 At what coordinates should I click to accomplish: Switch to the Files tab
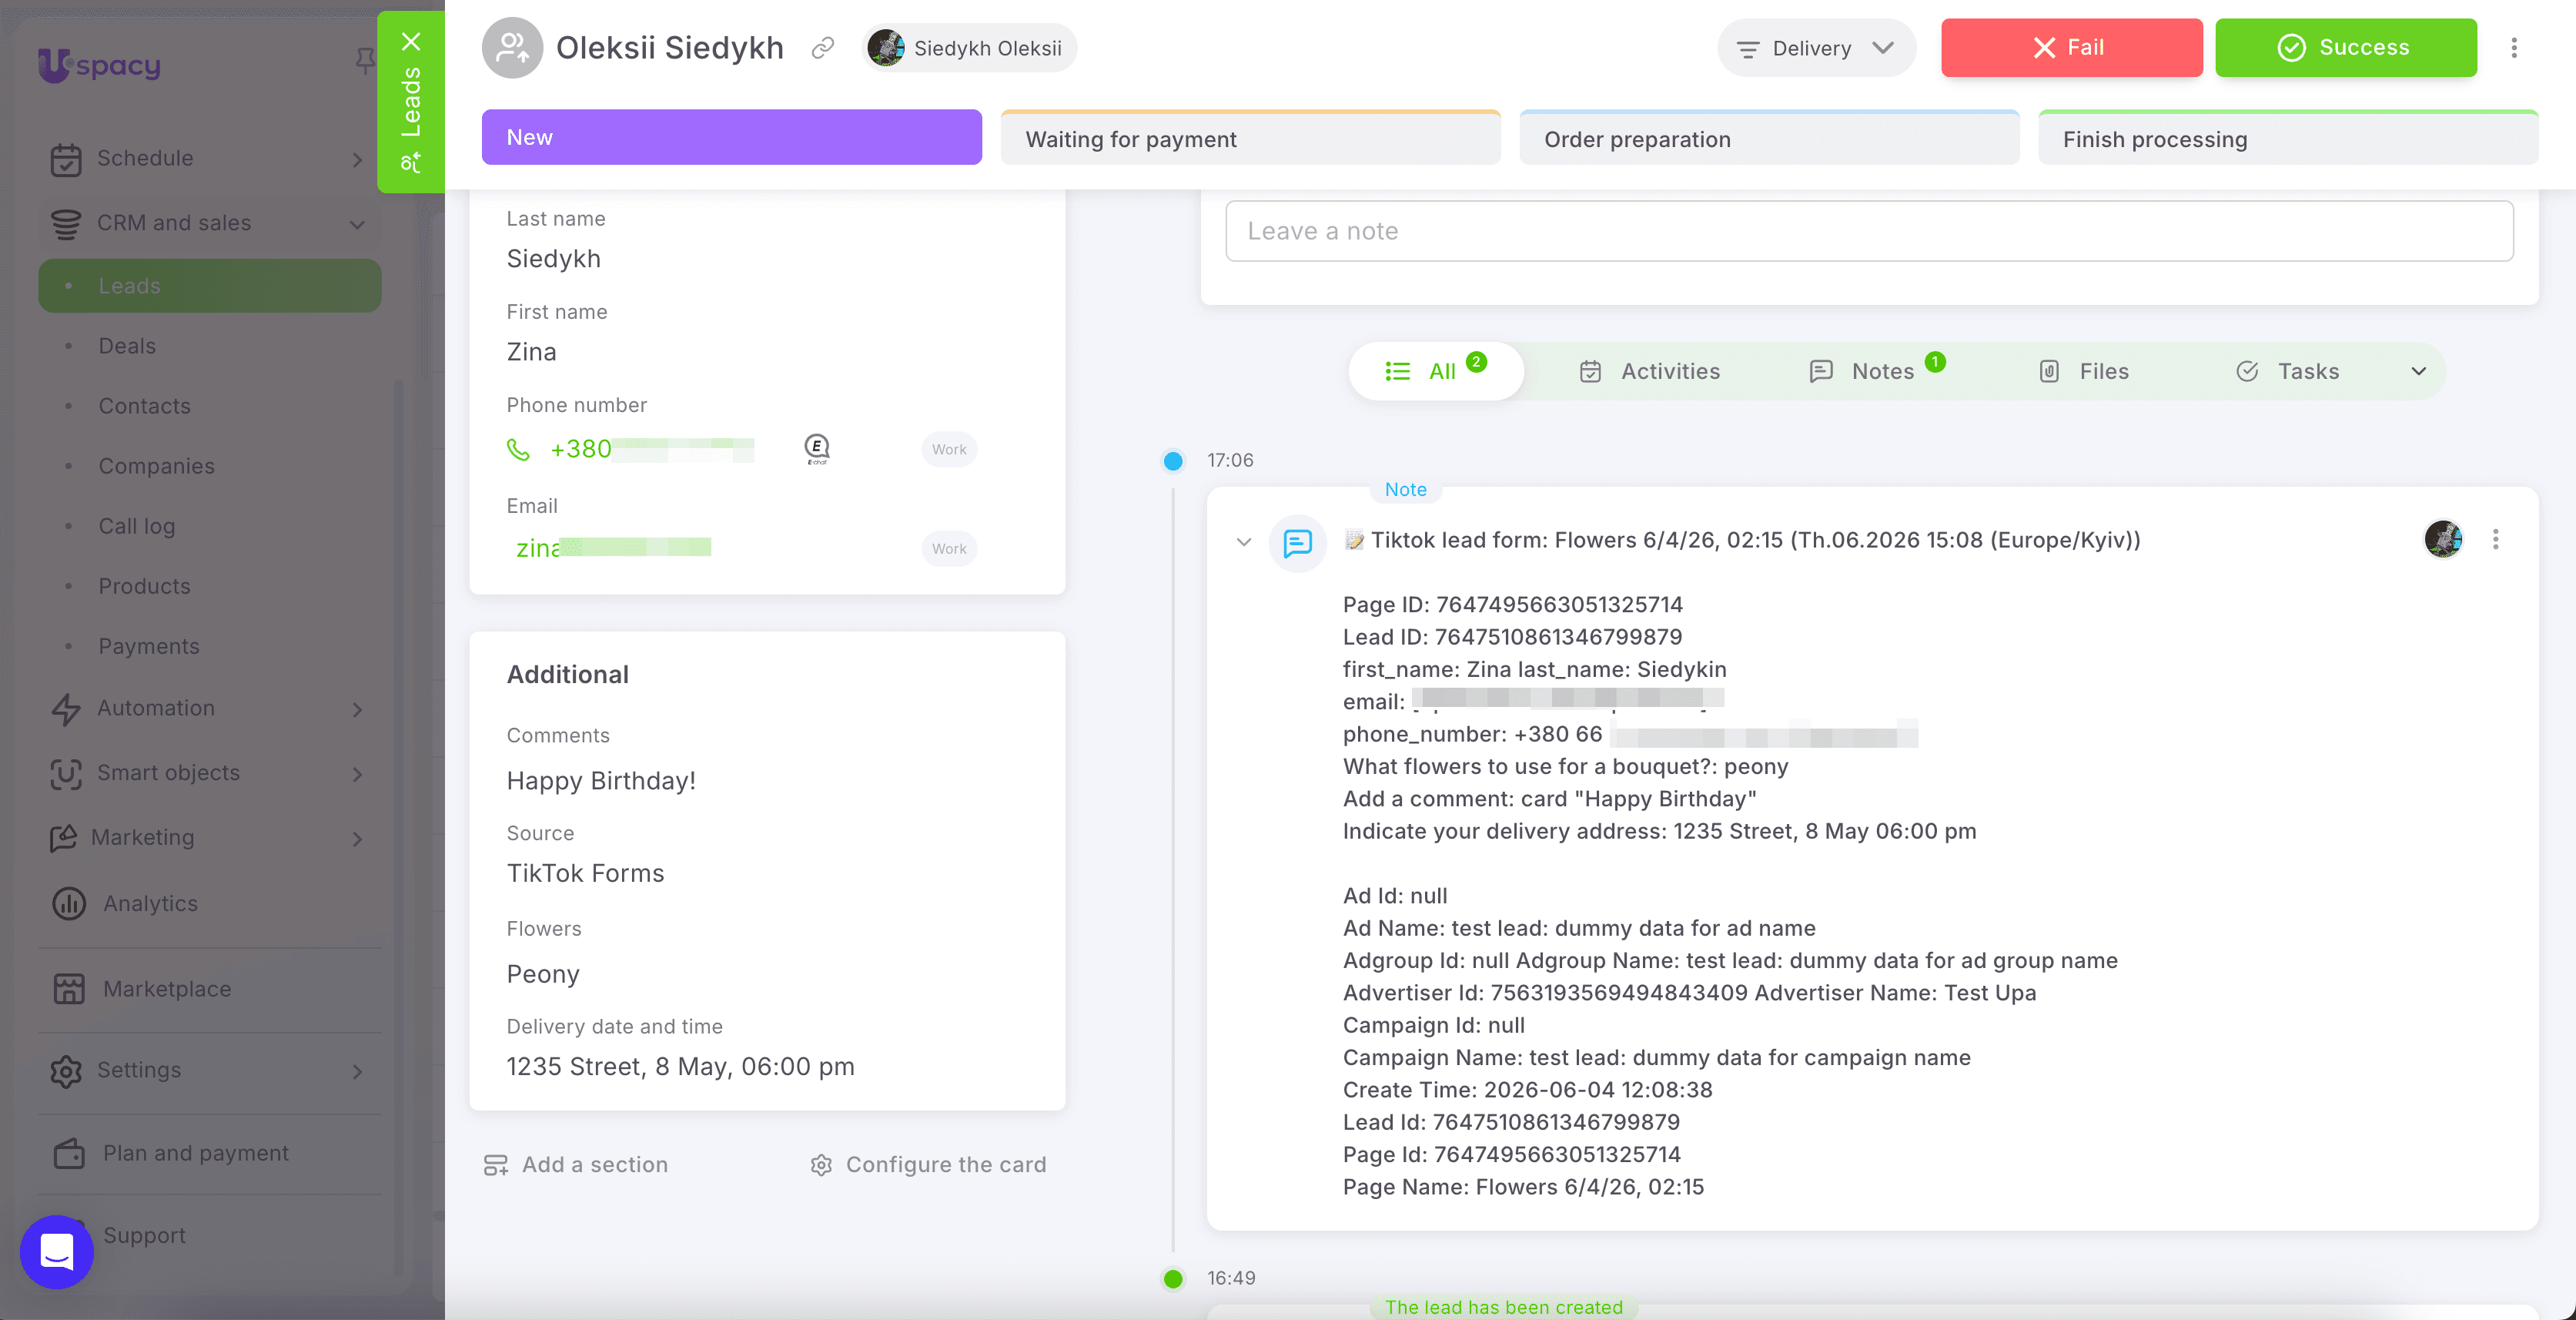(x=2084, y=371)
